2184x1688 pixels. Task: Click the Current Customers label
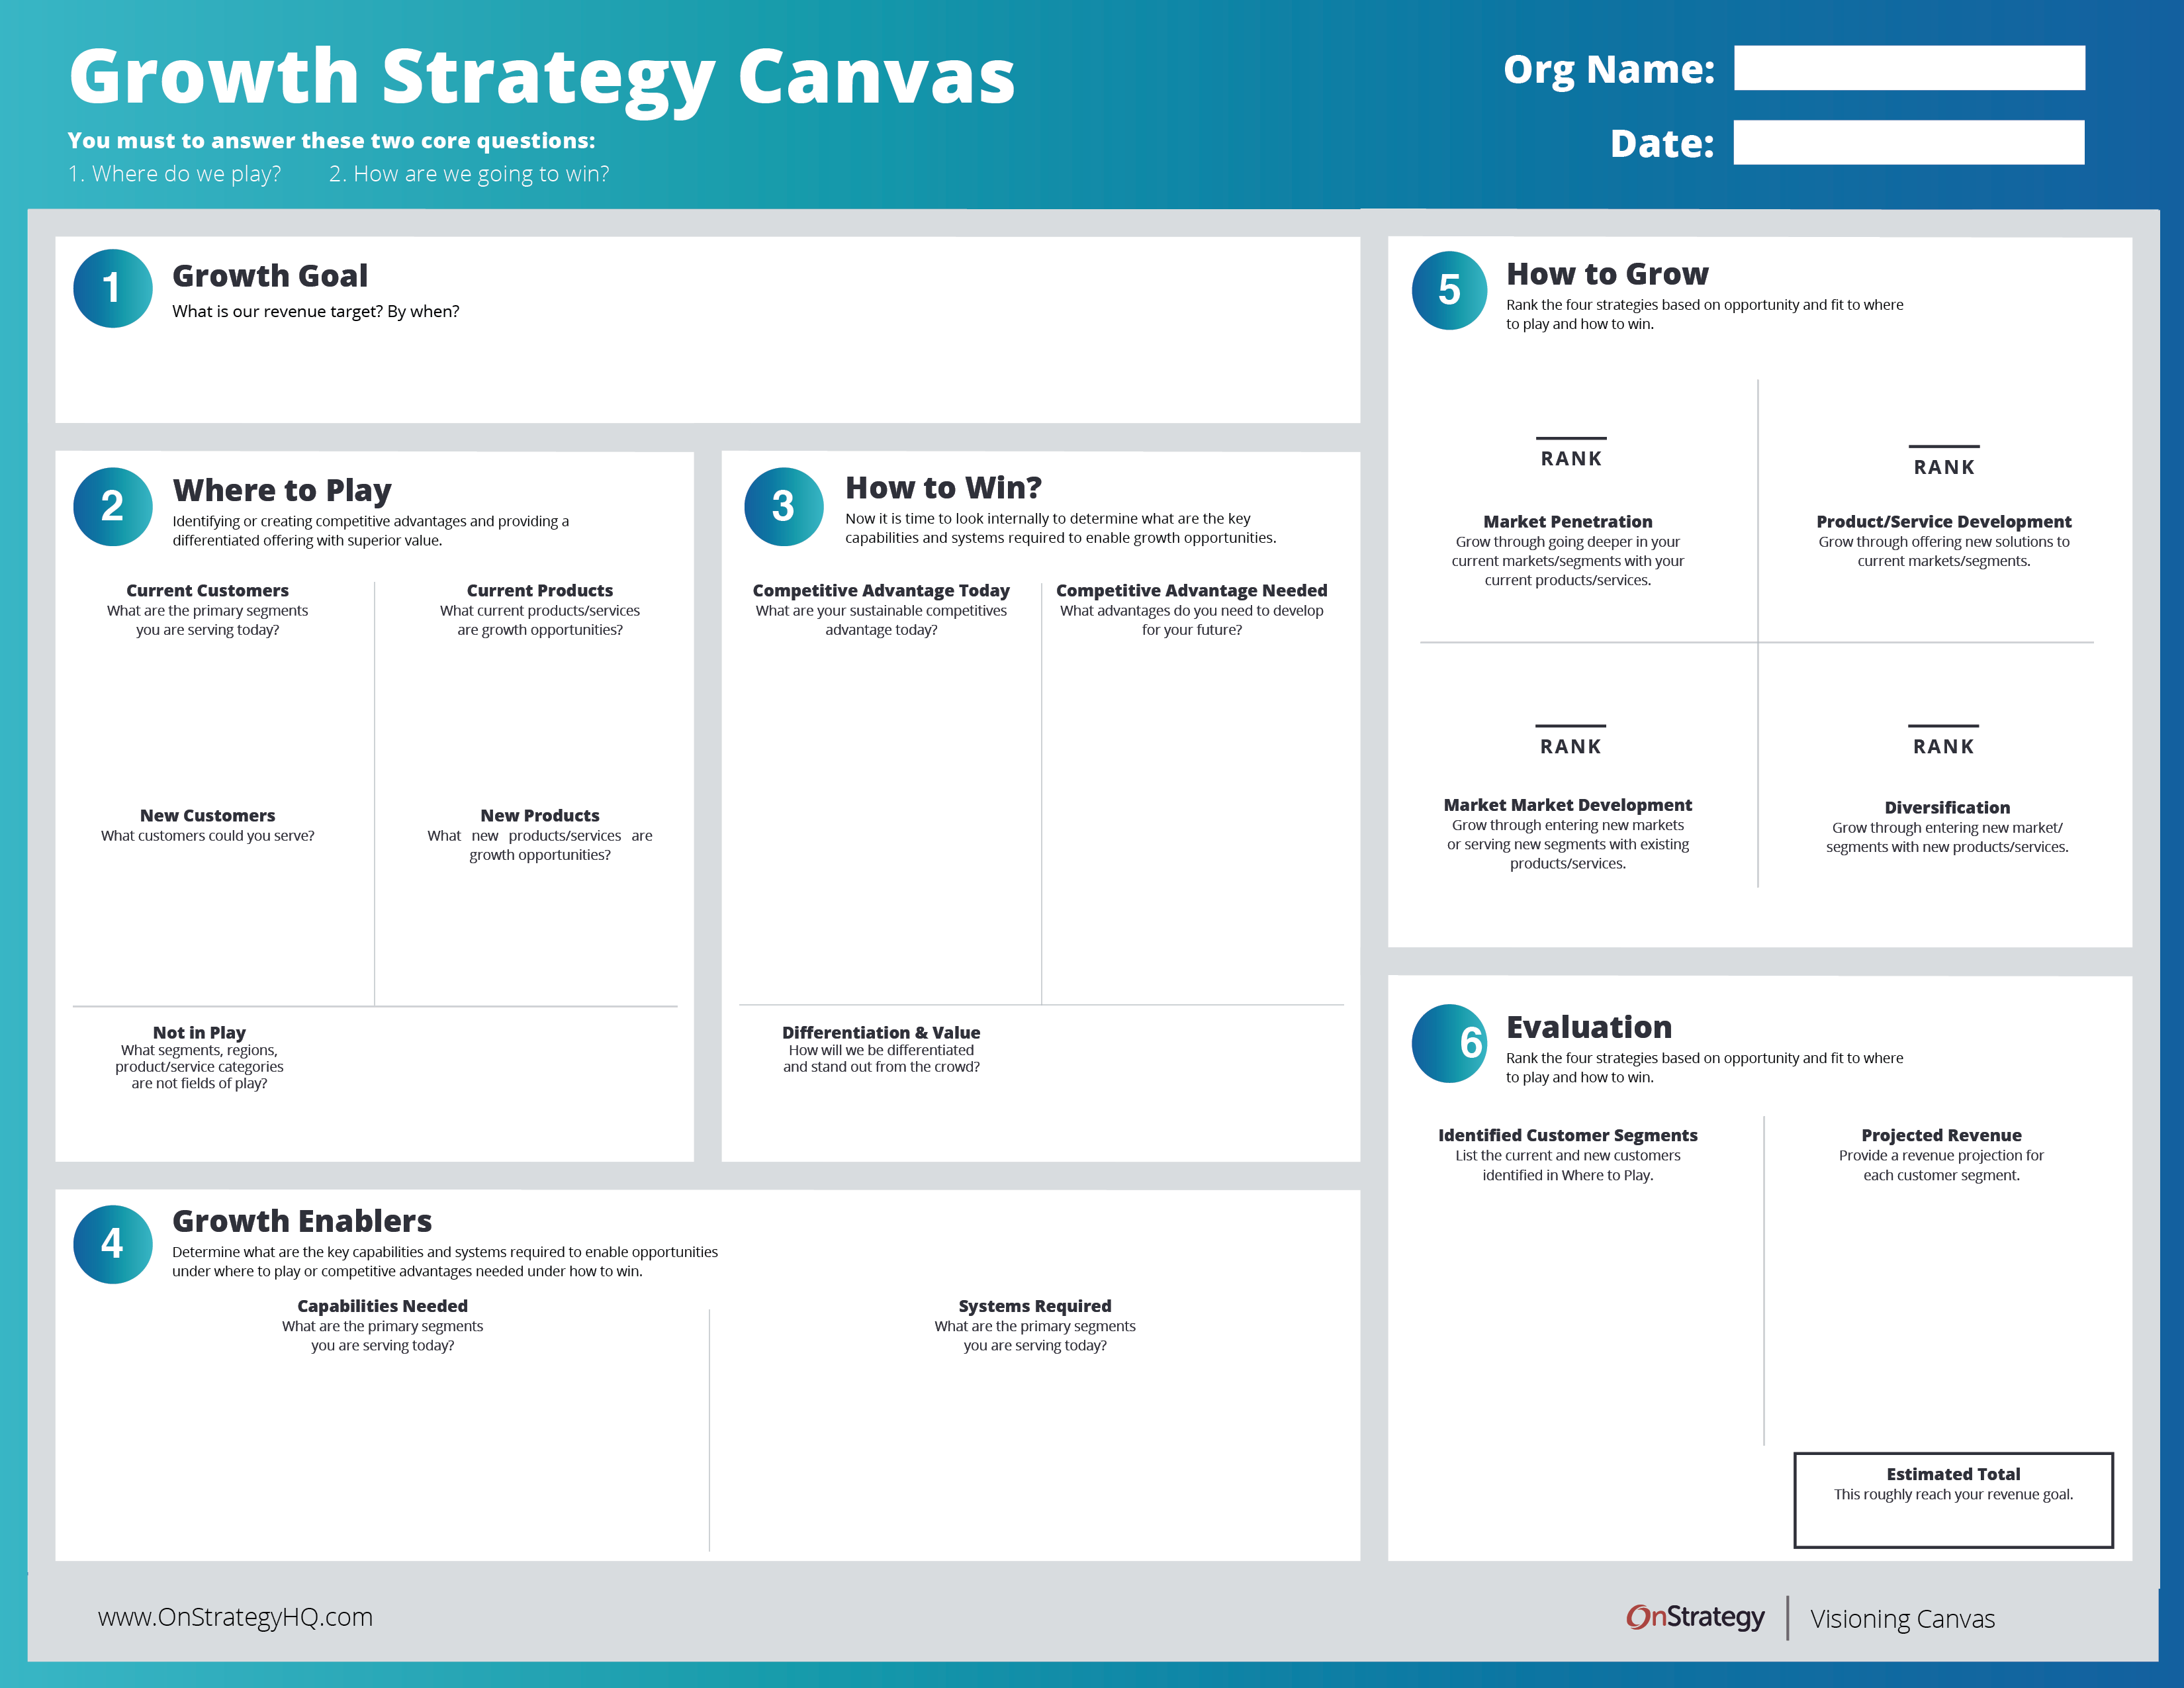[x=207, y=590]
